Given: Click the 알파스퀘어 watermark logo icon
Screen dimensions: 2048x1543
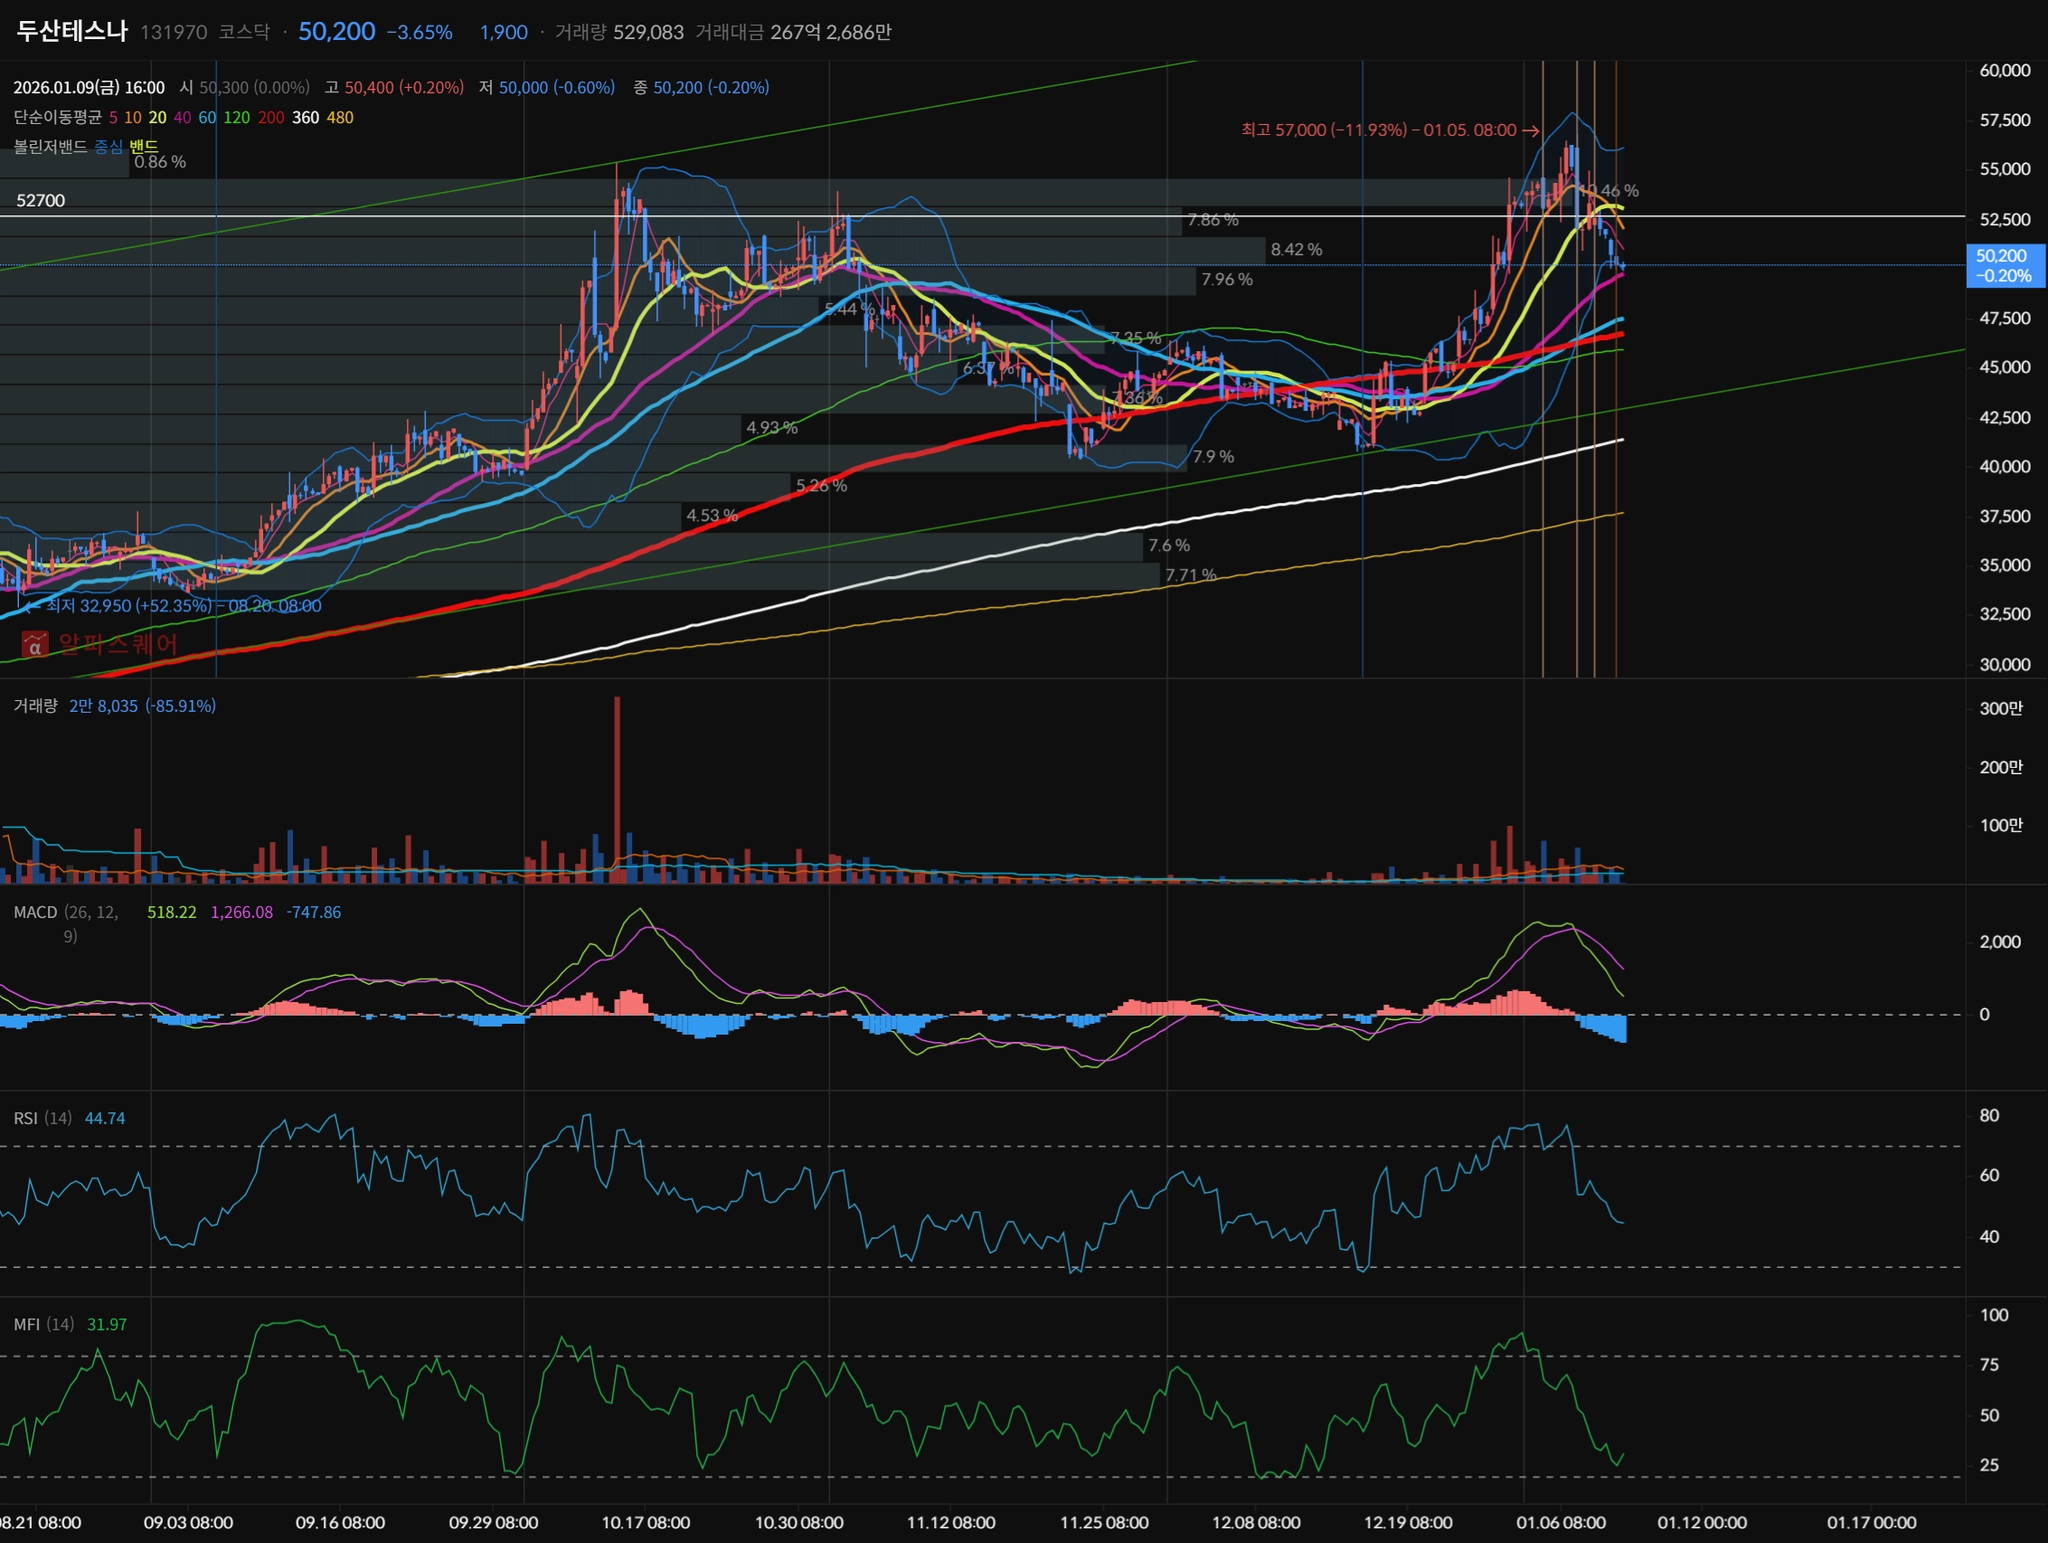Looking at the screenshot, I should point(35,645).
